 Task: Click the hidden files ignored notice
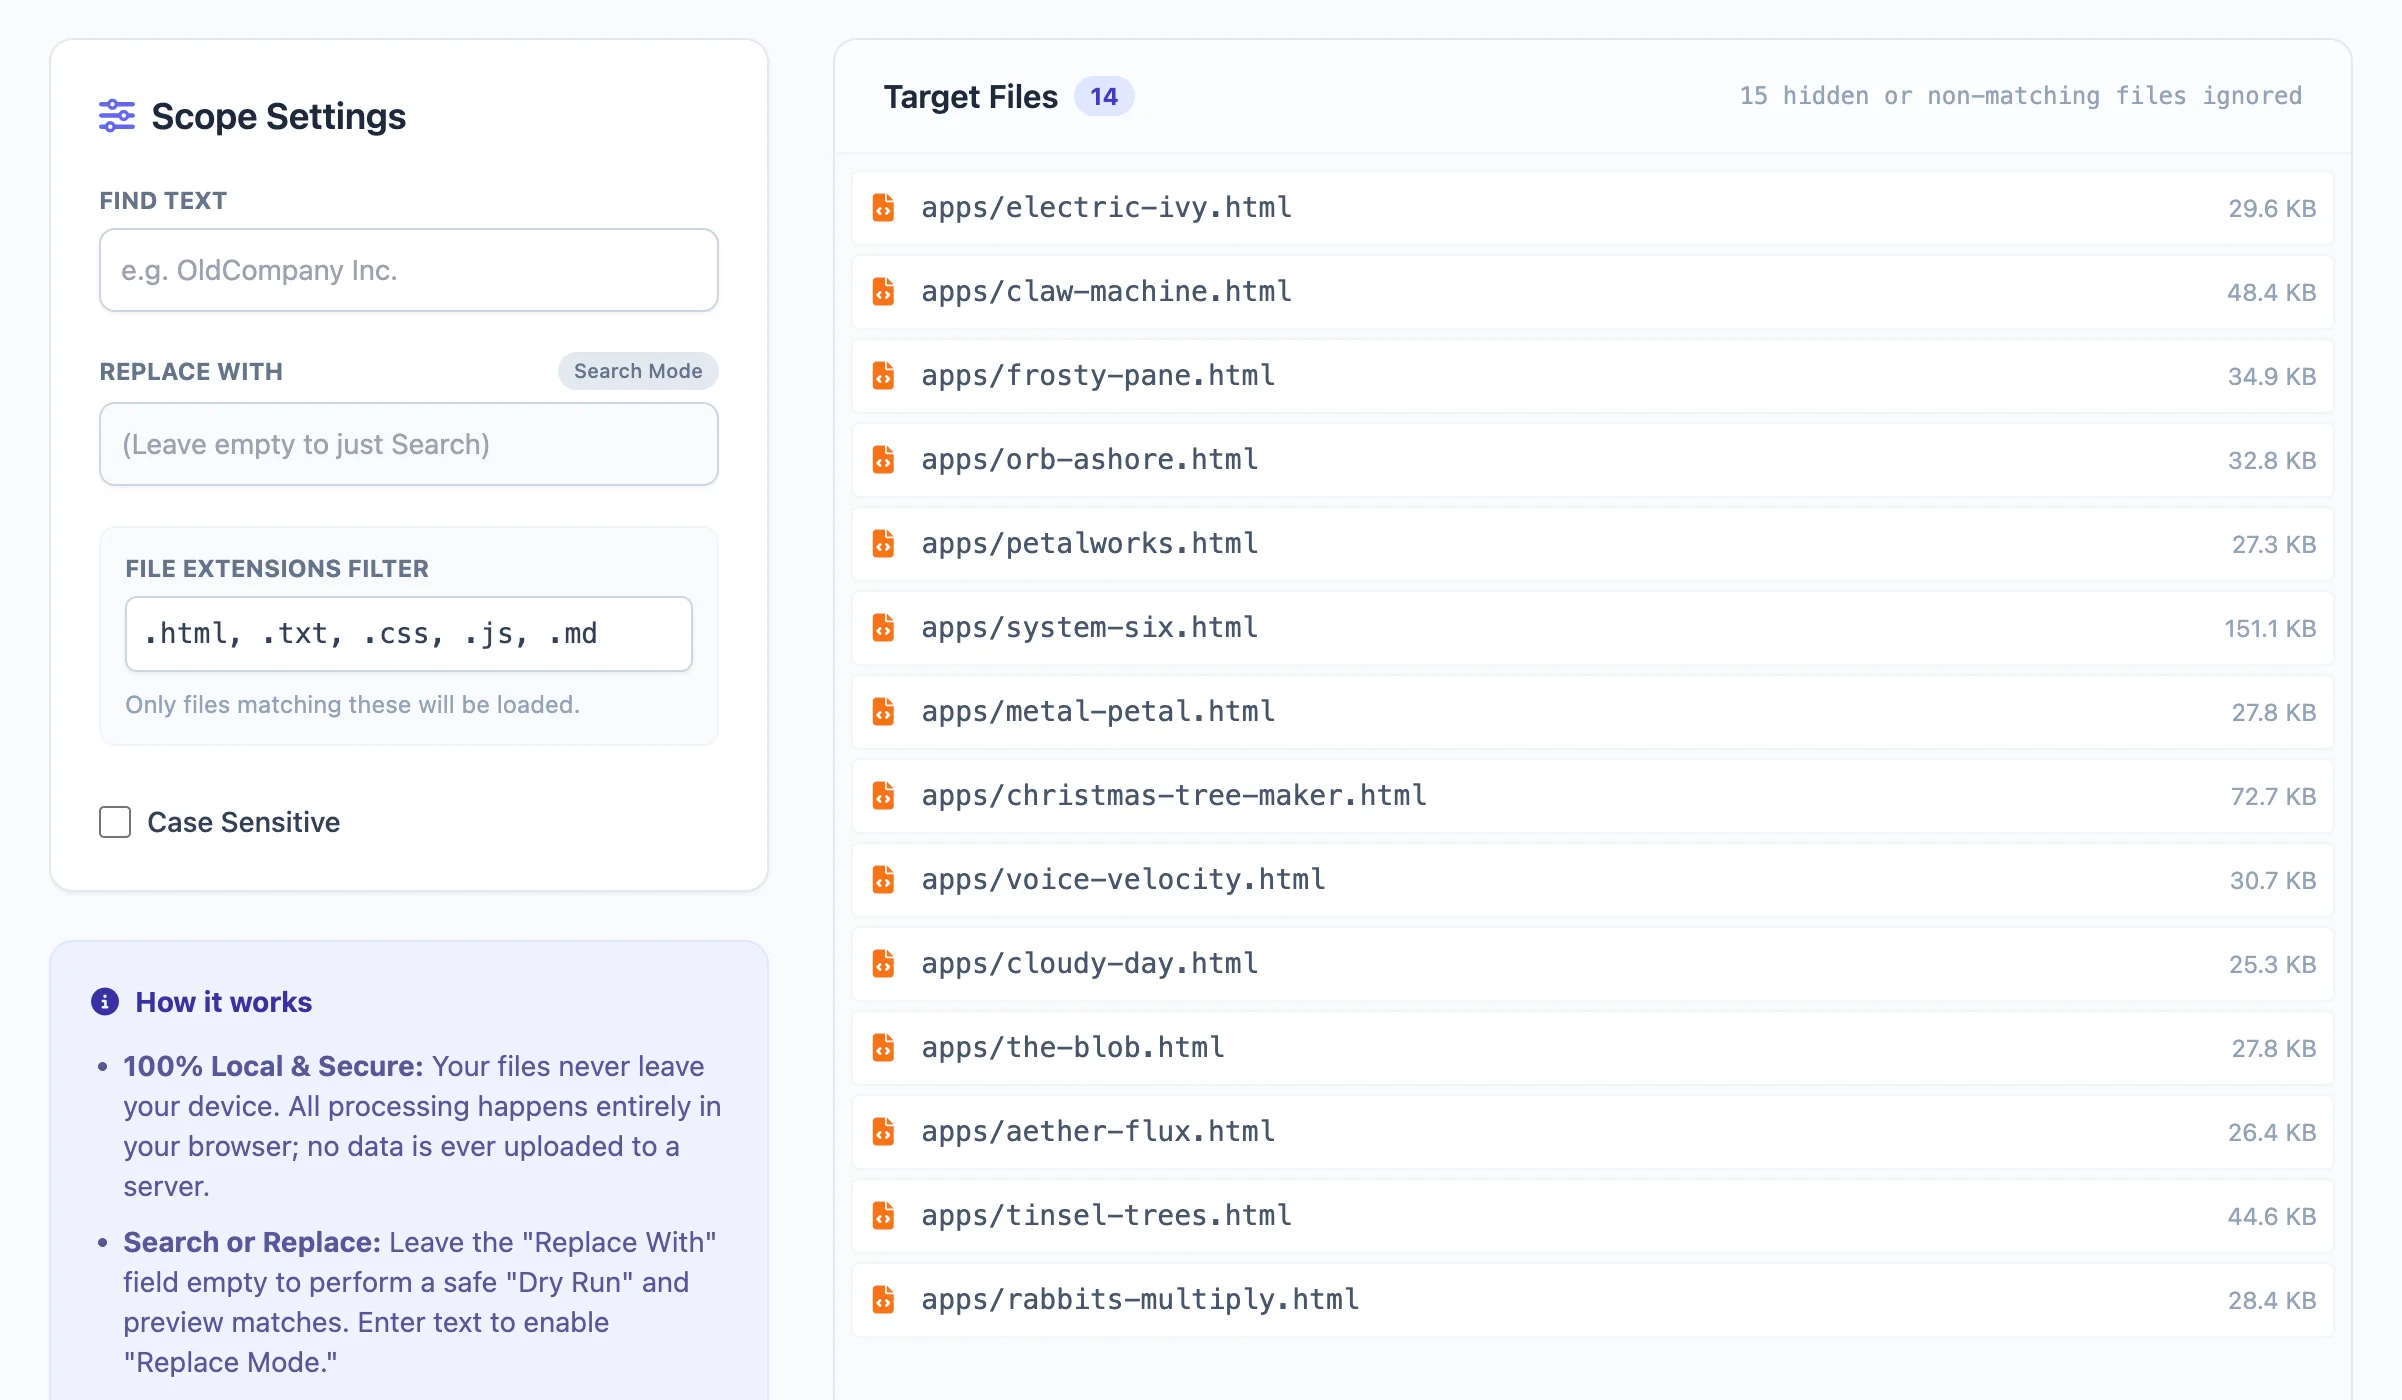pos(2020,96)
